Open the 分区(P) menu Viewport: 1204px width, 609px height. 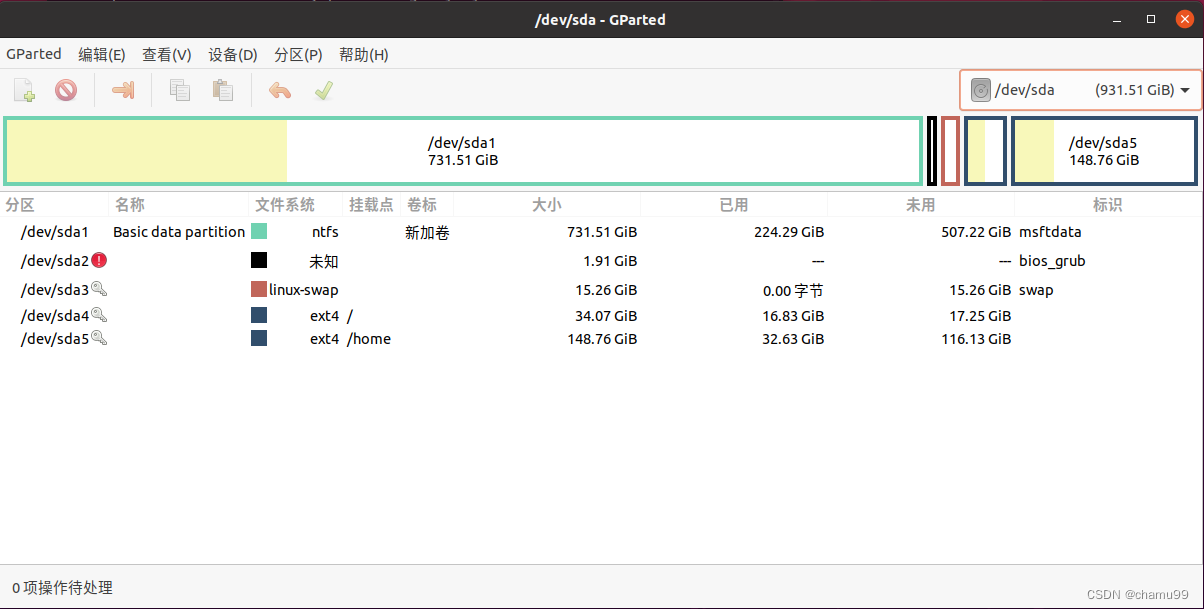[x=298, y=55]
